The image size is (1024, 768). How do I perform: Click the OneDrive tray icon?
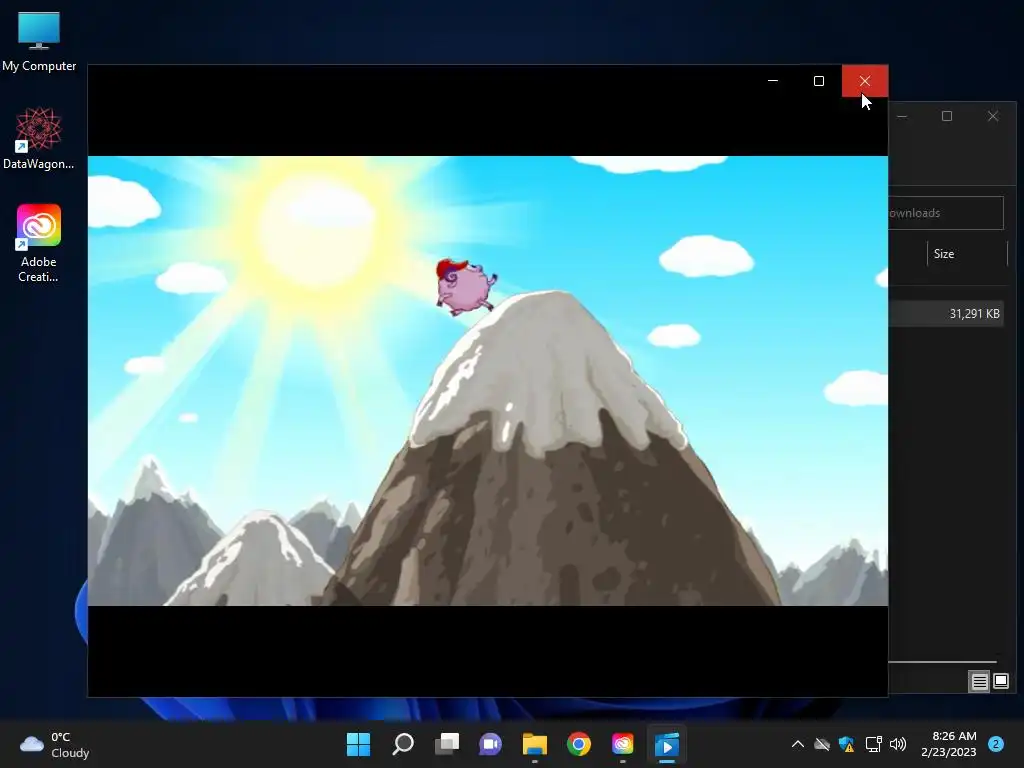coord(822,744)
